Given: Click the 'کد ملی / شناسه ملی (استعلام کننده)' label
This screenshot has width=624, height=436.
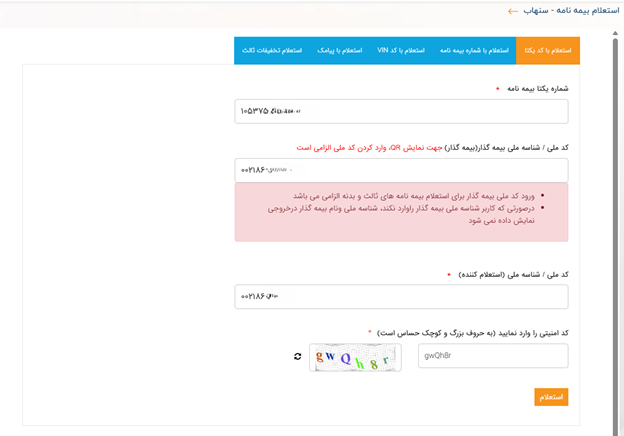Looking at the screenshot, I should [513, 274].
